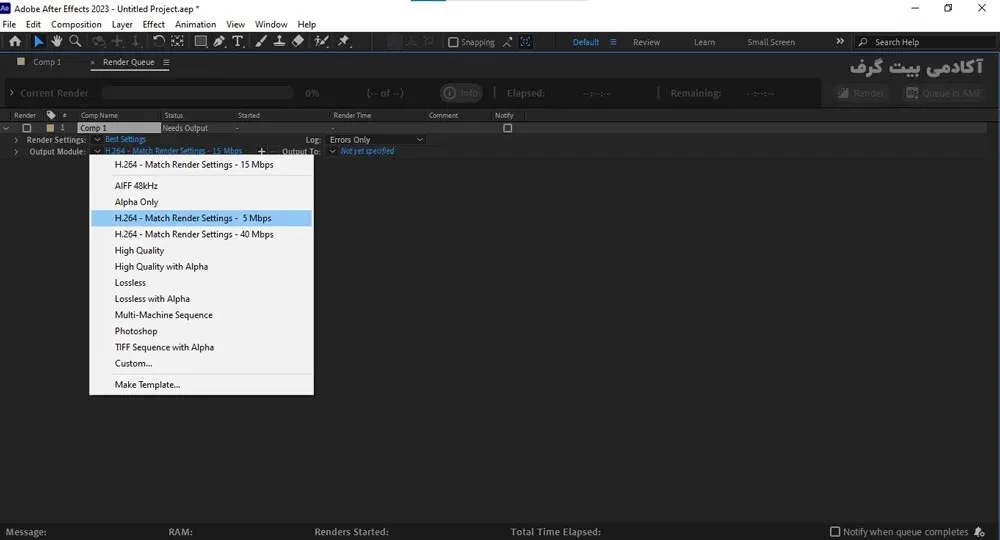
Task: Choose H.264 Match Render Settings 5 Mbps
Action: pos(202,218)
